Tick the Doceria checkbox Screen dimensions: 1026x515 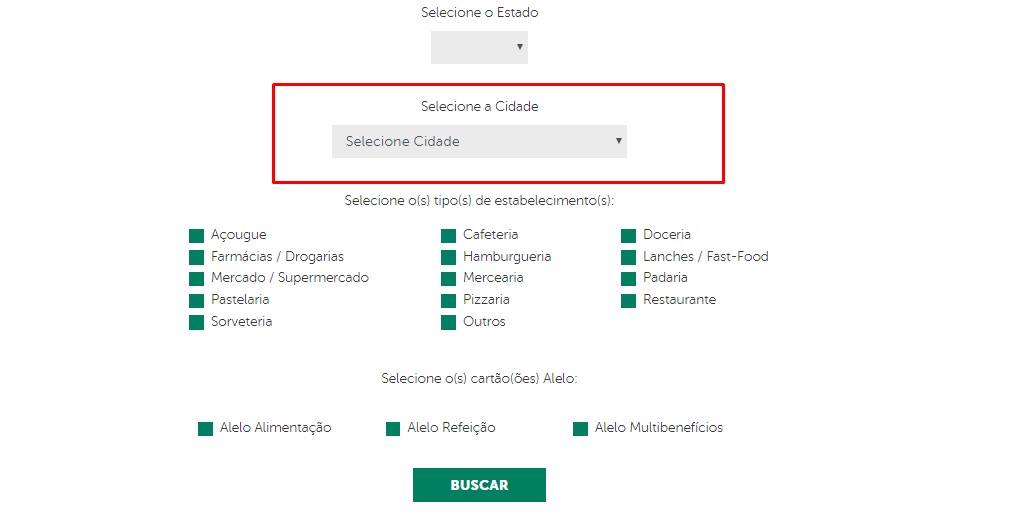point(628,236)
